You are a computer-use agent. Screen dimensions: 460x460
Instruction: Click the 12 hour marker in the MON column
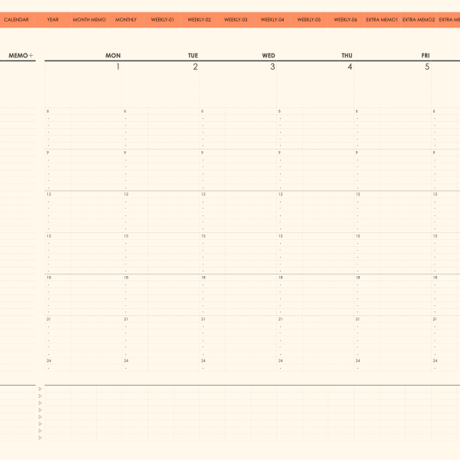point(49,194)
